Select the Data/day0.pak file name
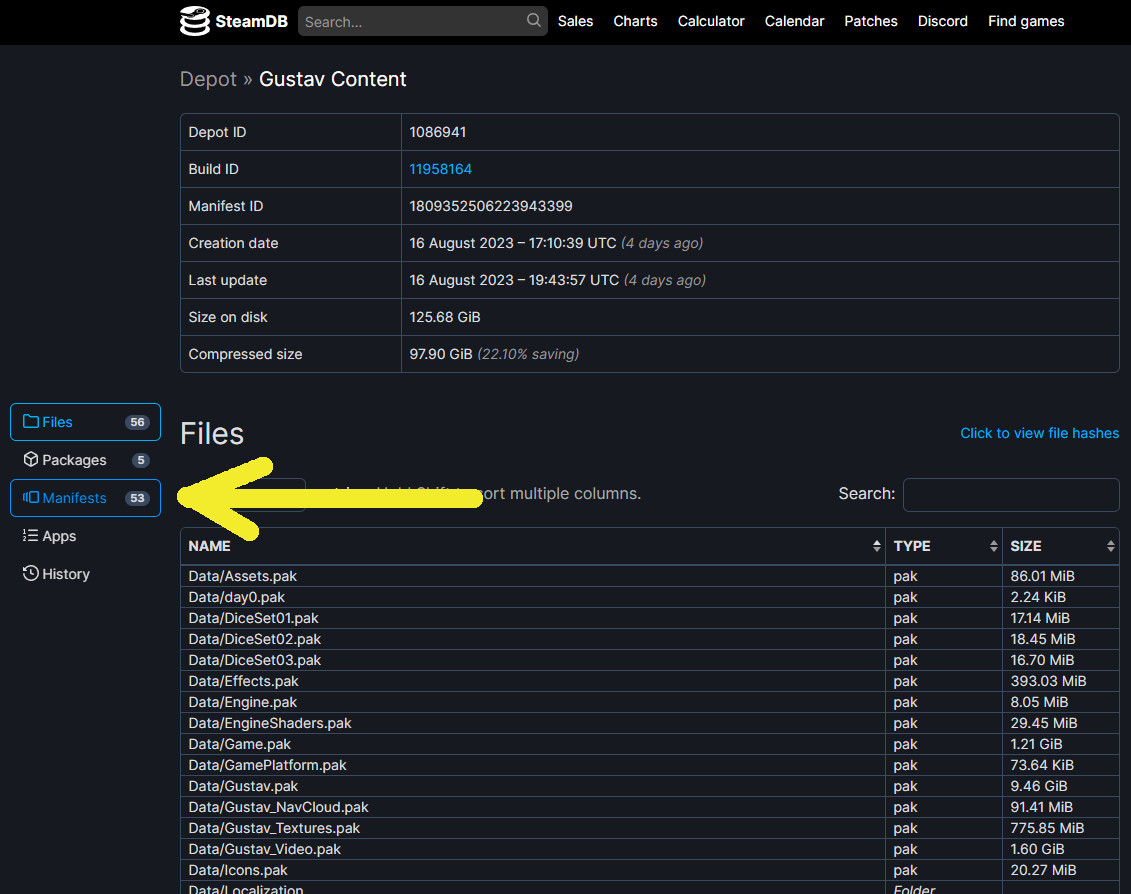This screenshot has height=894, width=1131. point(236,597)
